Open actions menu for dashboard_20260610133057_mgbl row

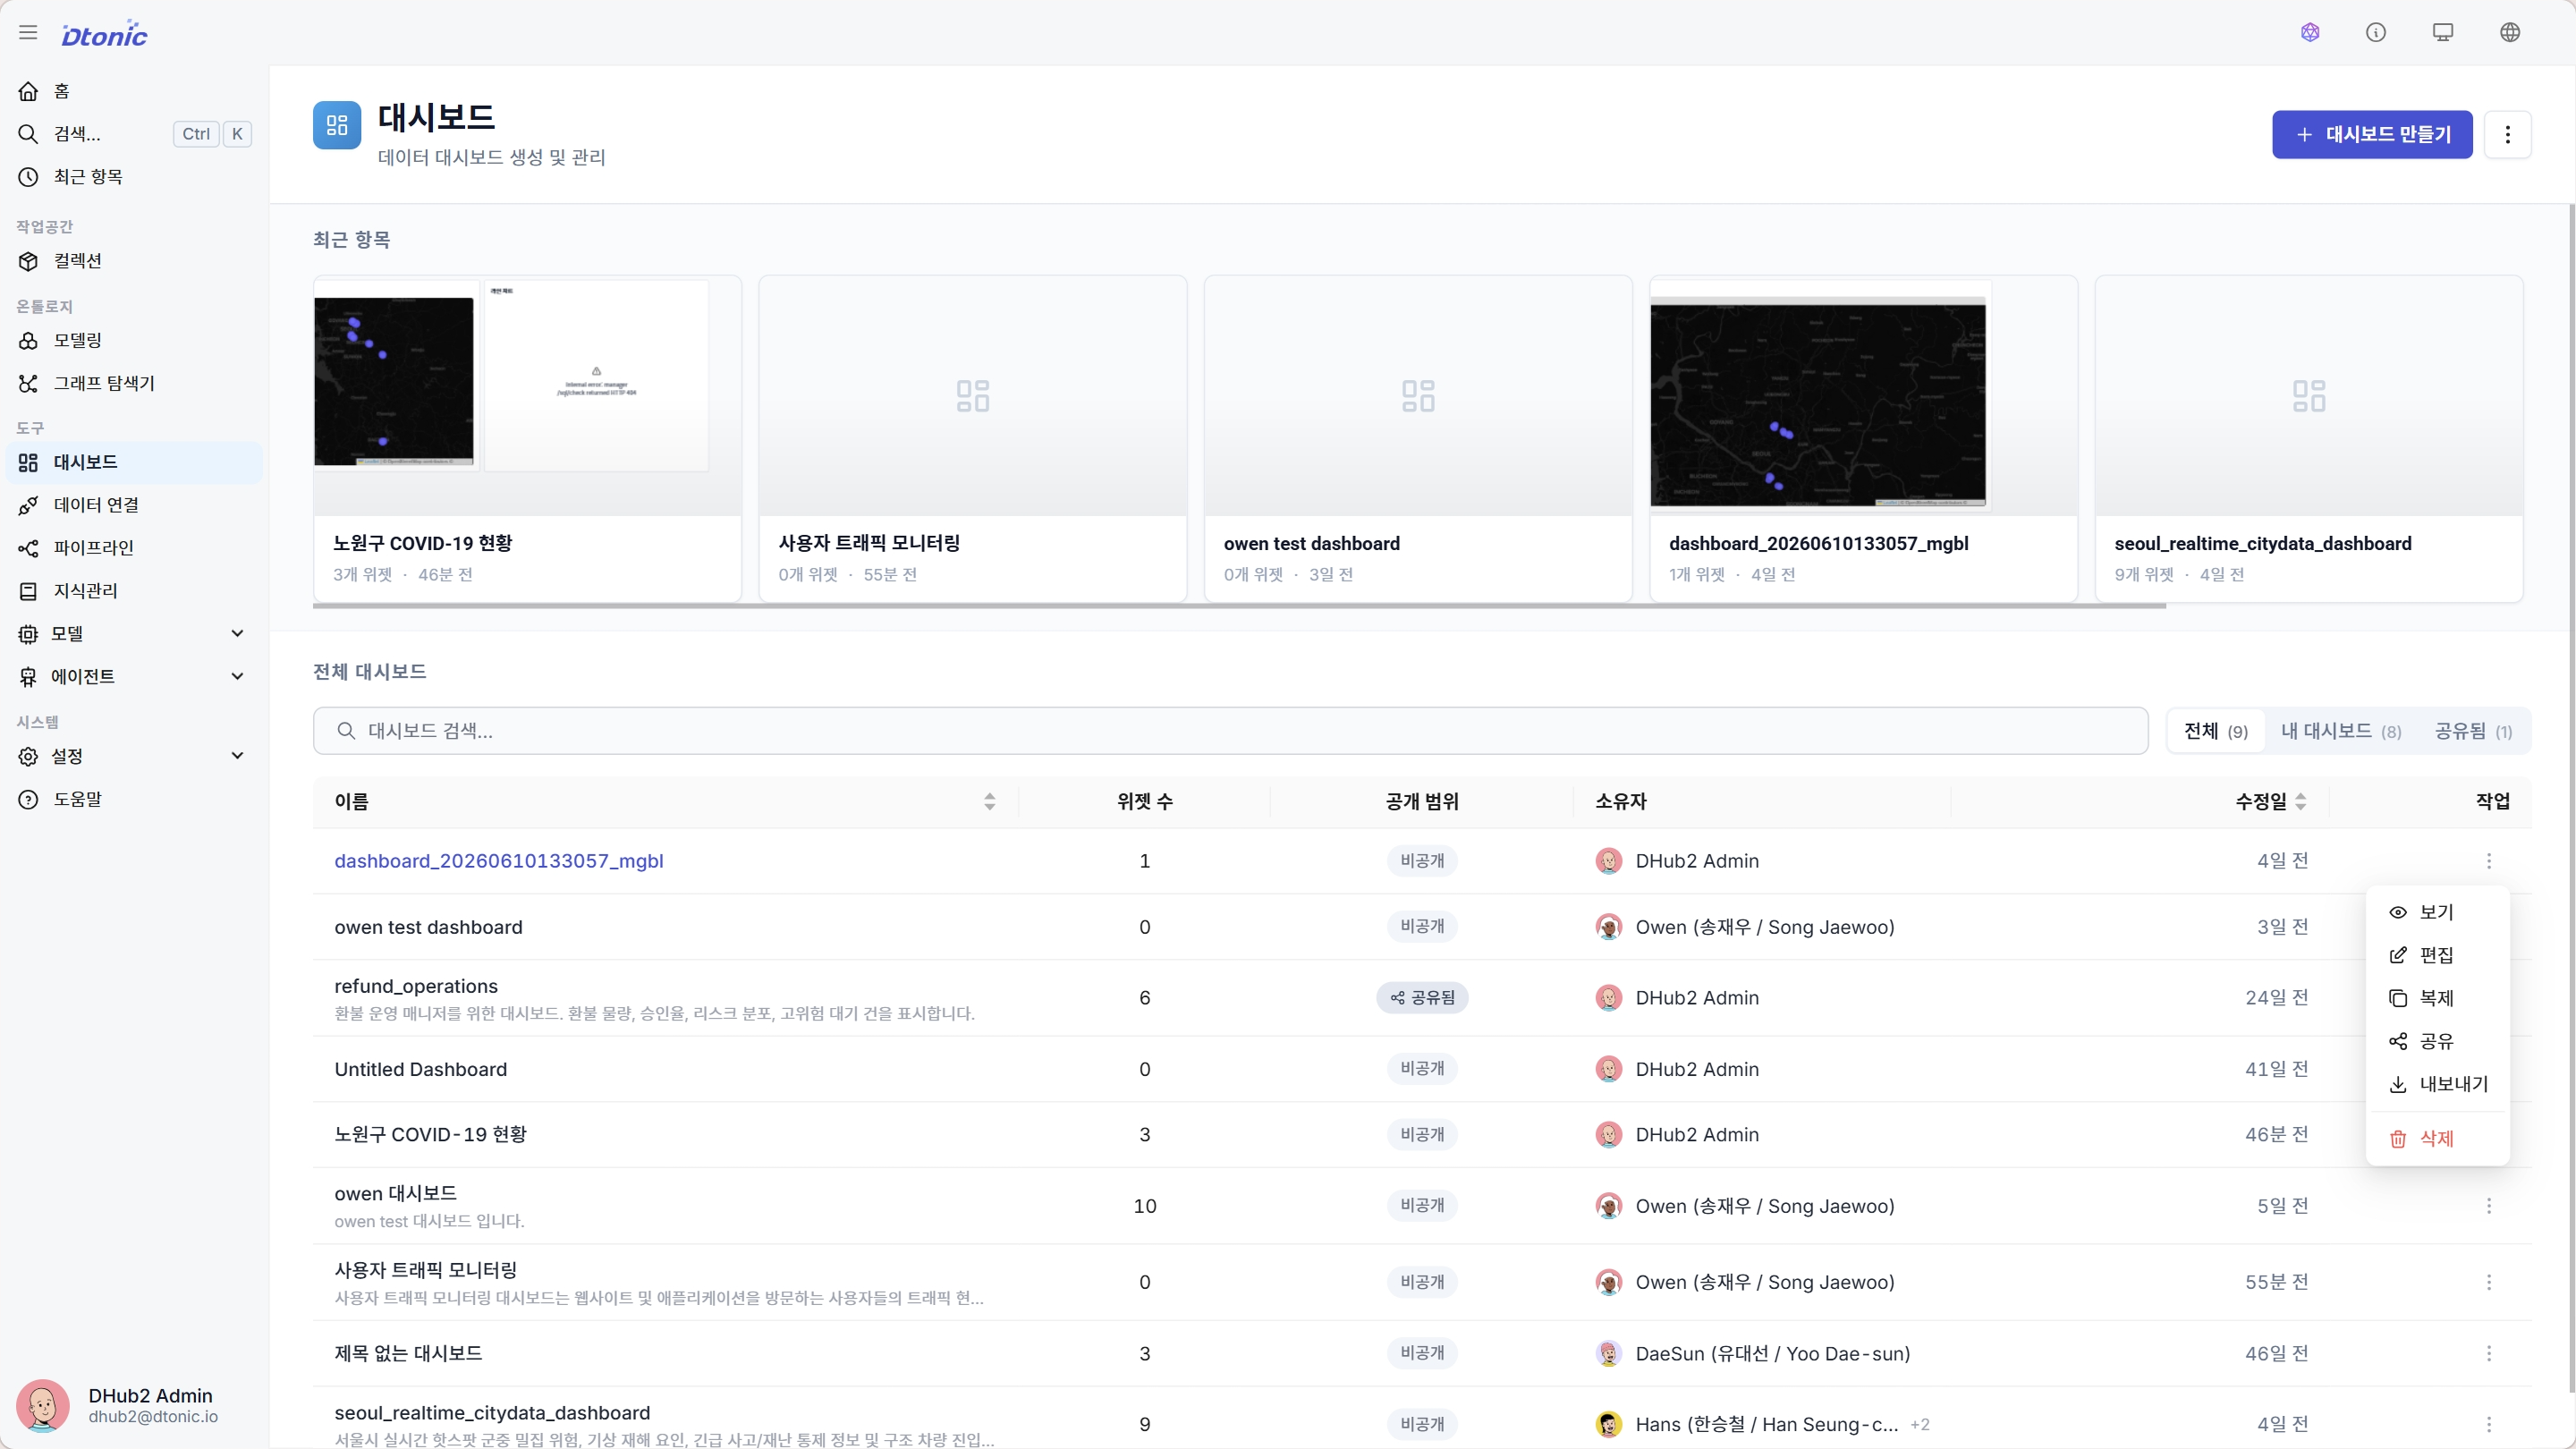click(2489, 861)
